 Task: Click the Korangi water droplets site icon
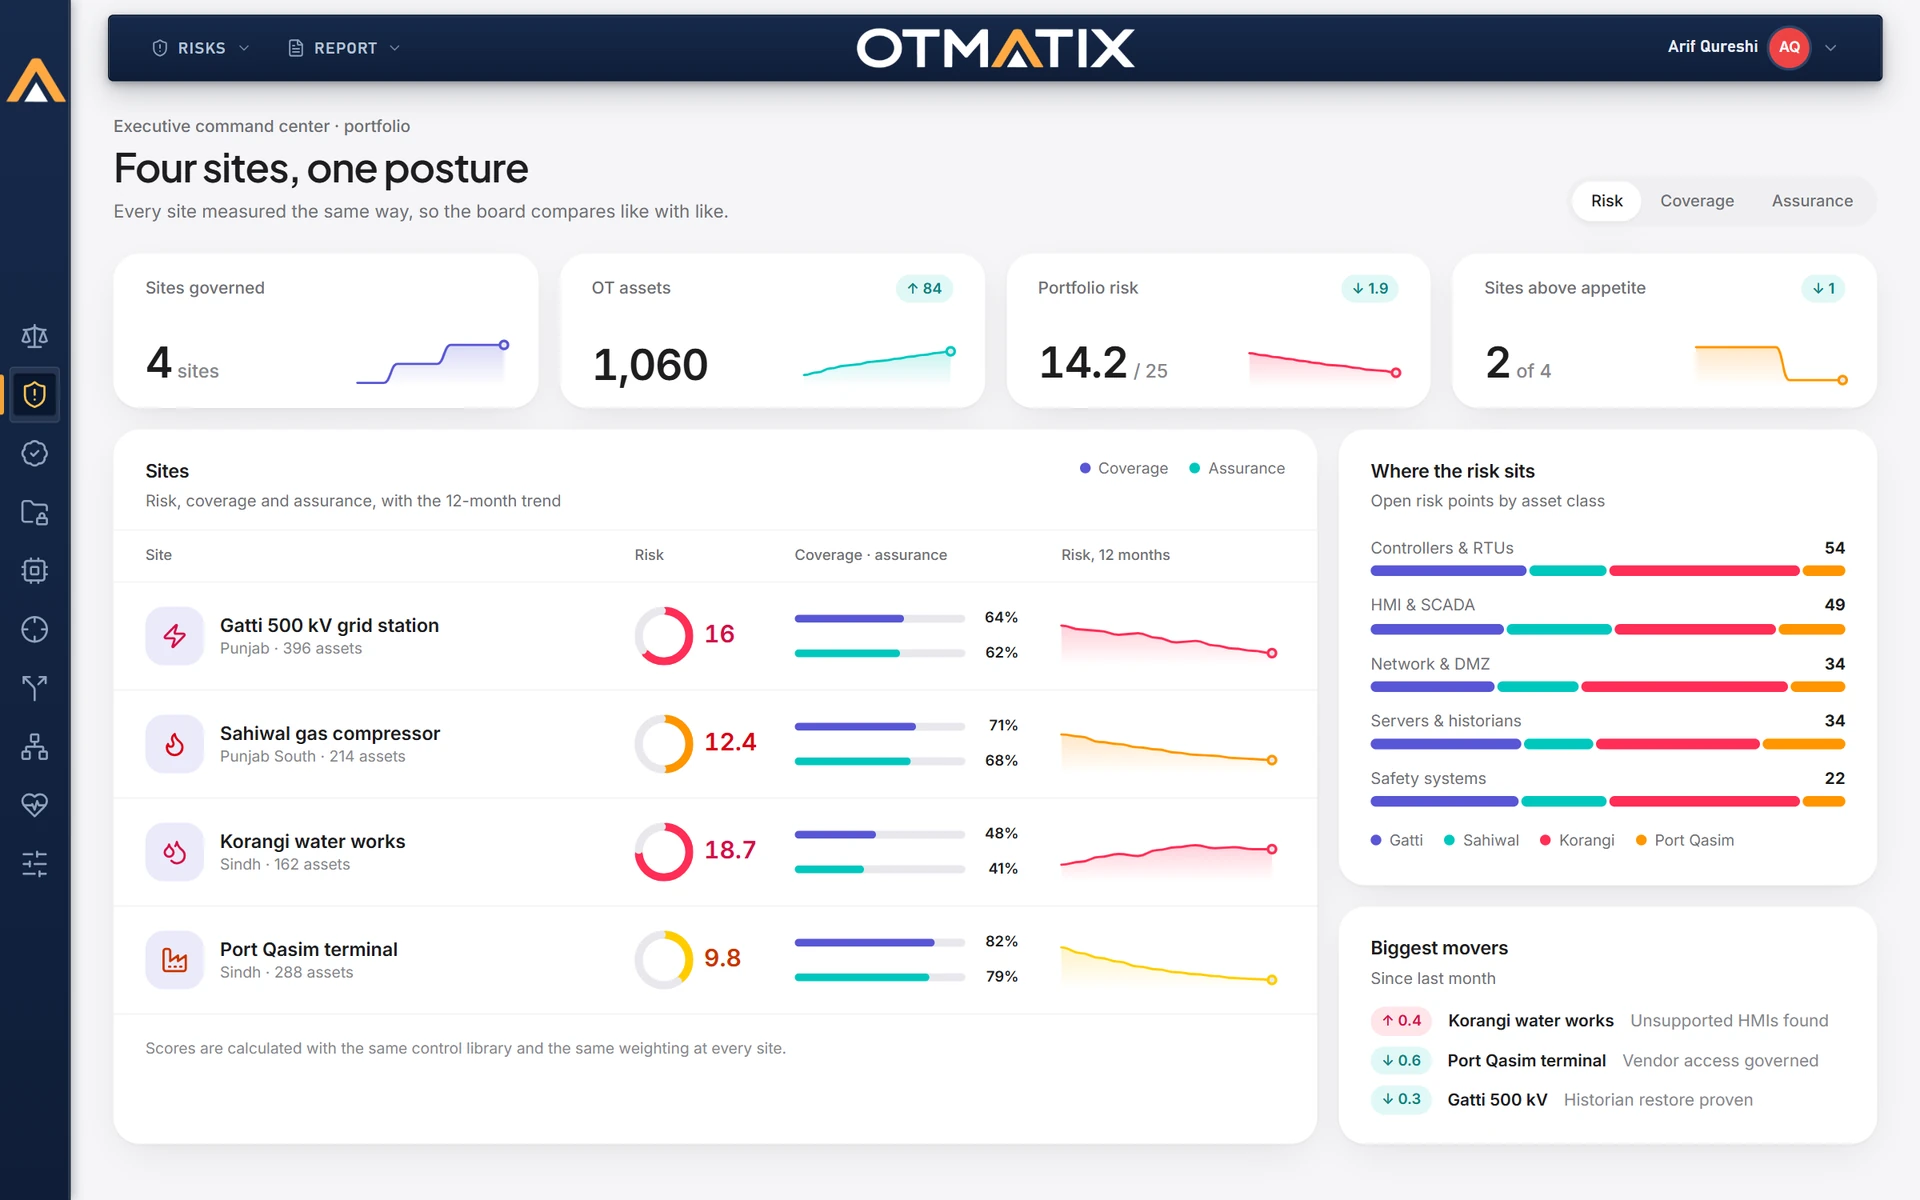pyautogui.click(x=175, y=852)
